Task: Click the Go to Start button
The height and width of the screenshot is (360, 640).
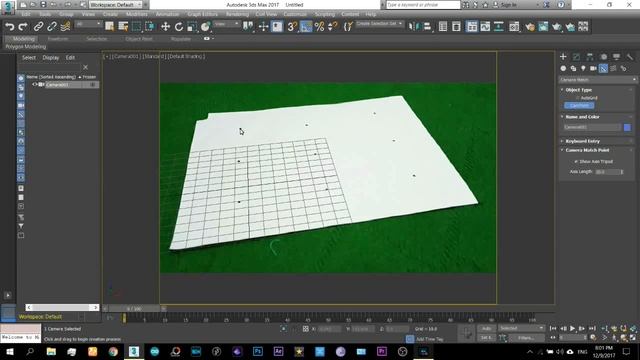Action: 553,328
